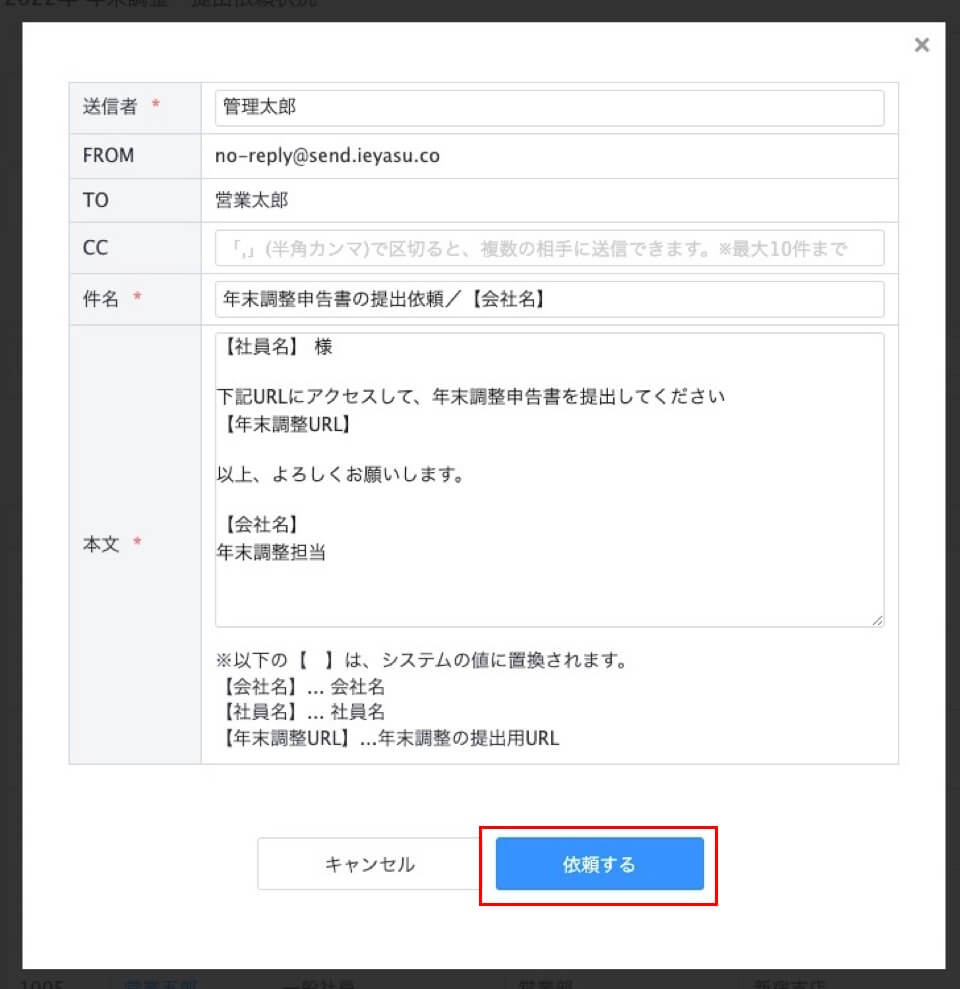
Task: Click the TO recipient 営業太郎
Action: (x=251, y=200)
